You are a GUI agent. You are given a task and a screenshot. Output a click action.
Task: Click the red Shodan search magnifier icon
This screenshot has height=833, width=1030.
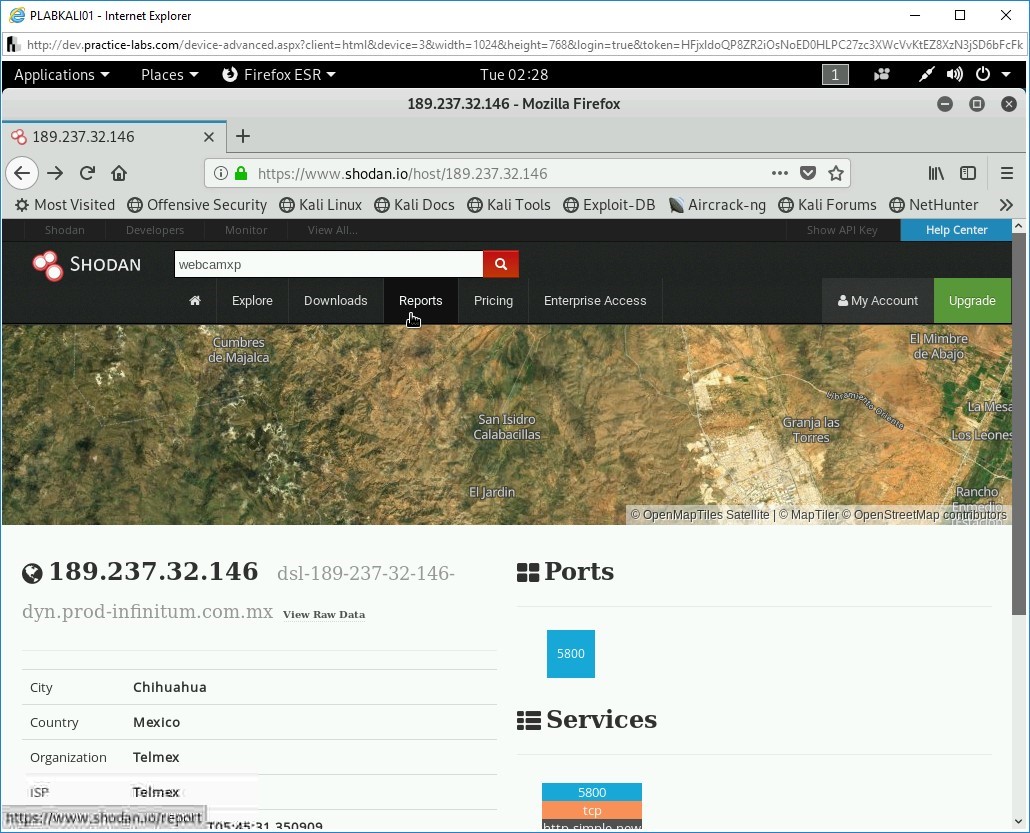tap(500, 264)
